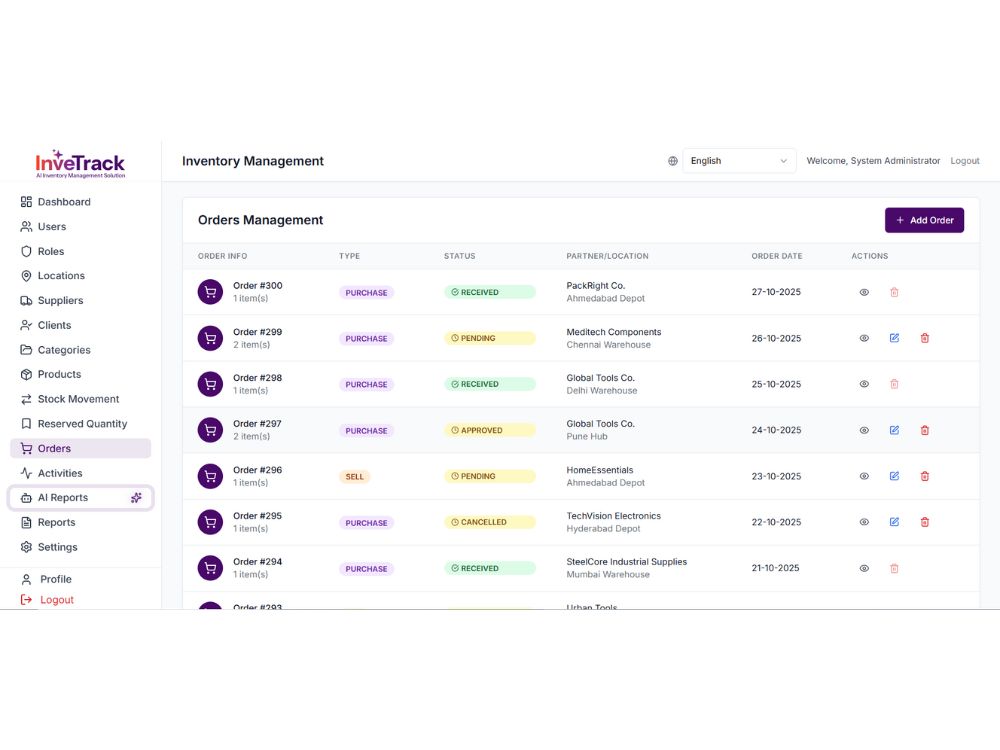Open Dashboard in sidebar

coord(81,202)
